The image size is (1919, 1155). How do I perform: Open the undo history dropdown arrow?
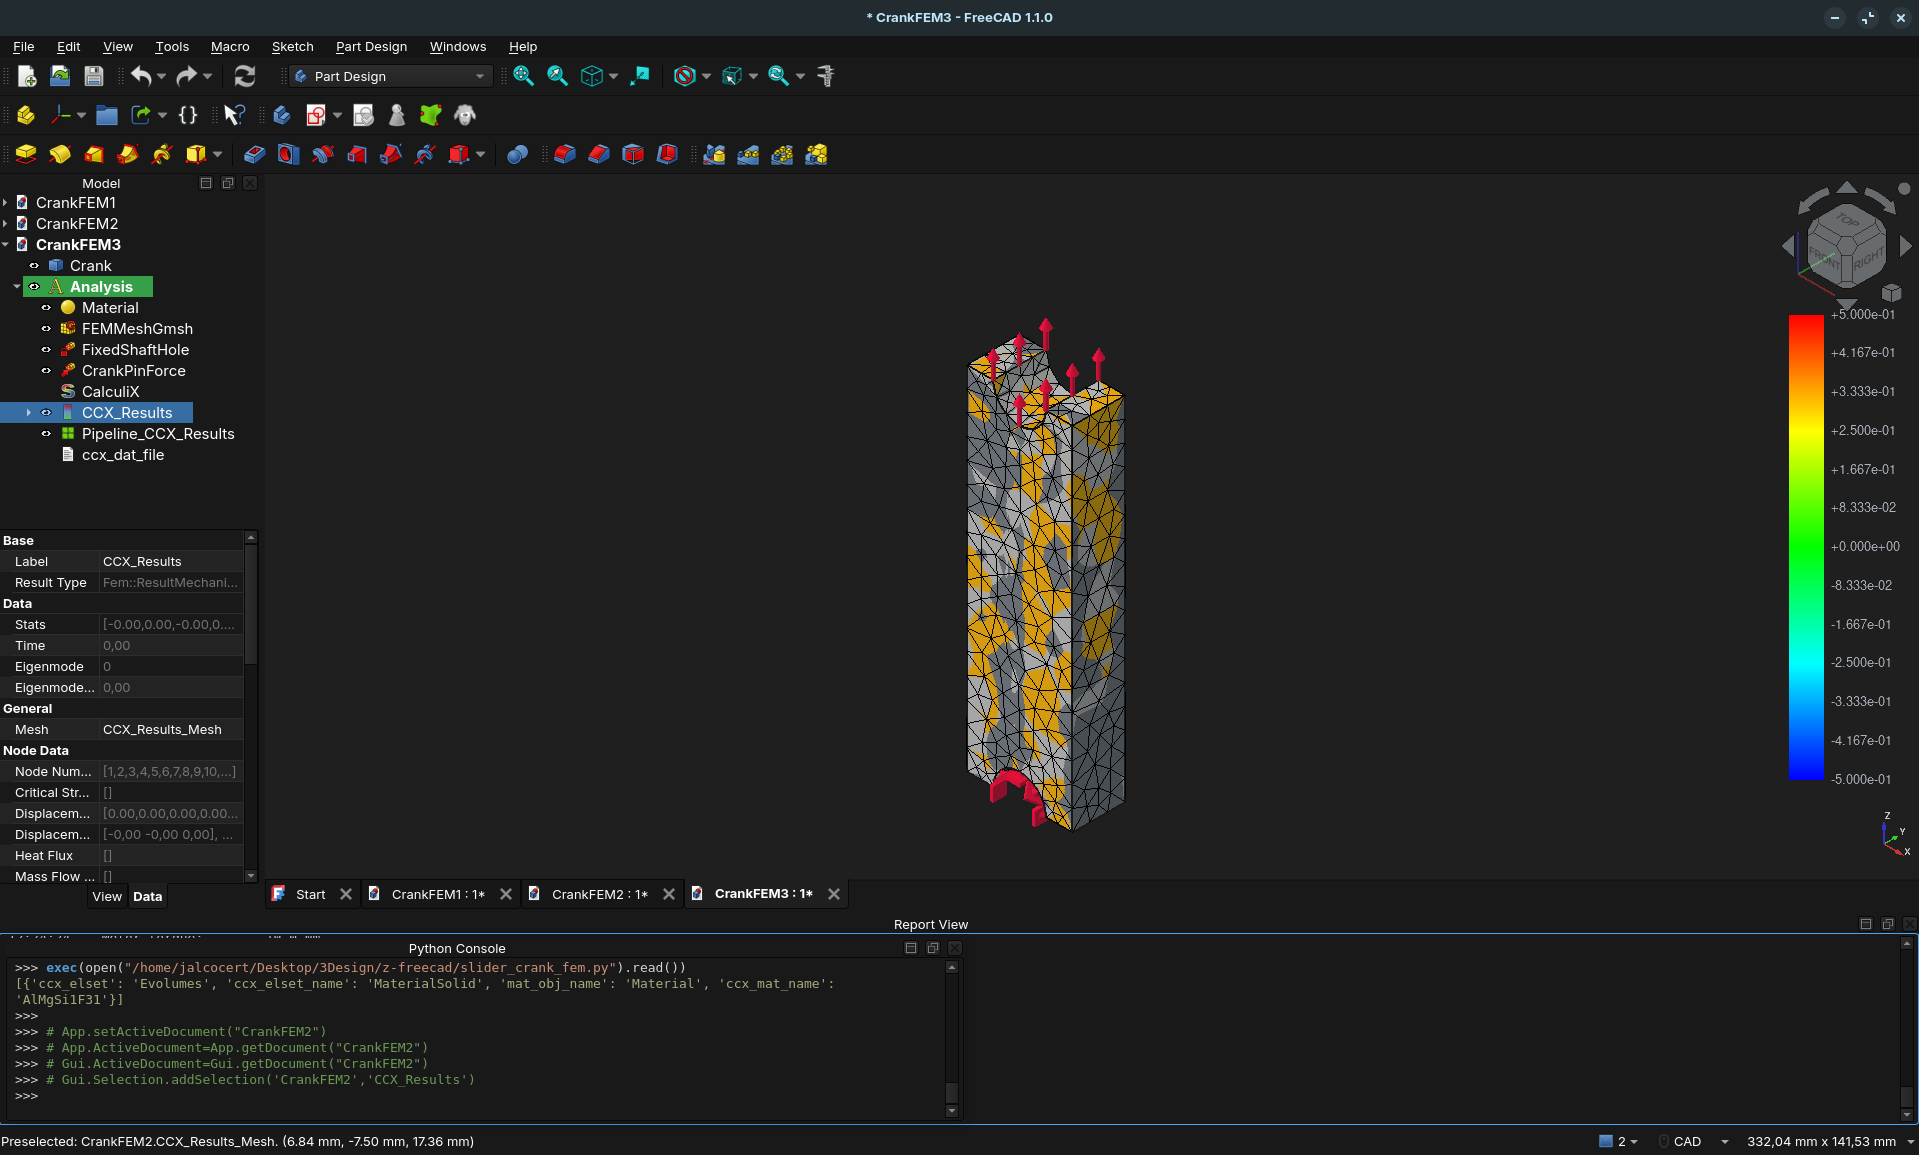click(x=162, y=76)
